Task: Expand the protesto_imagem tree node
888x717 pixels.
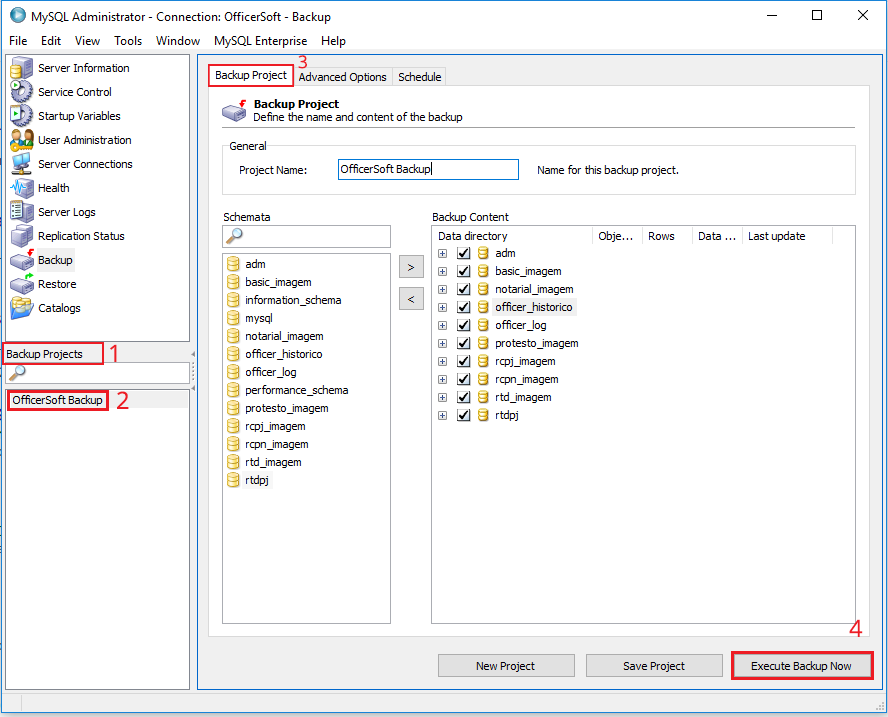Action: coord(442,344)
